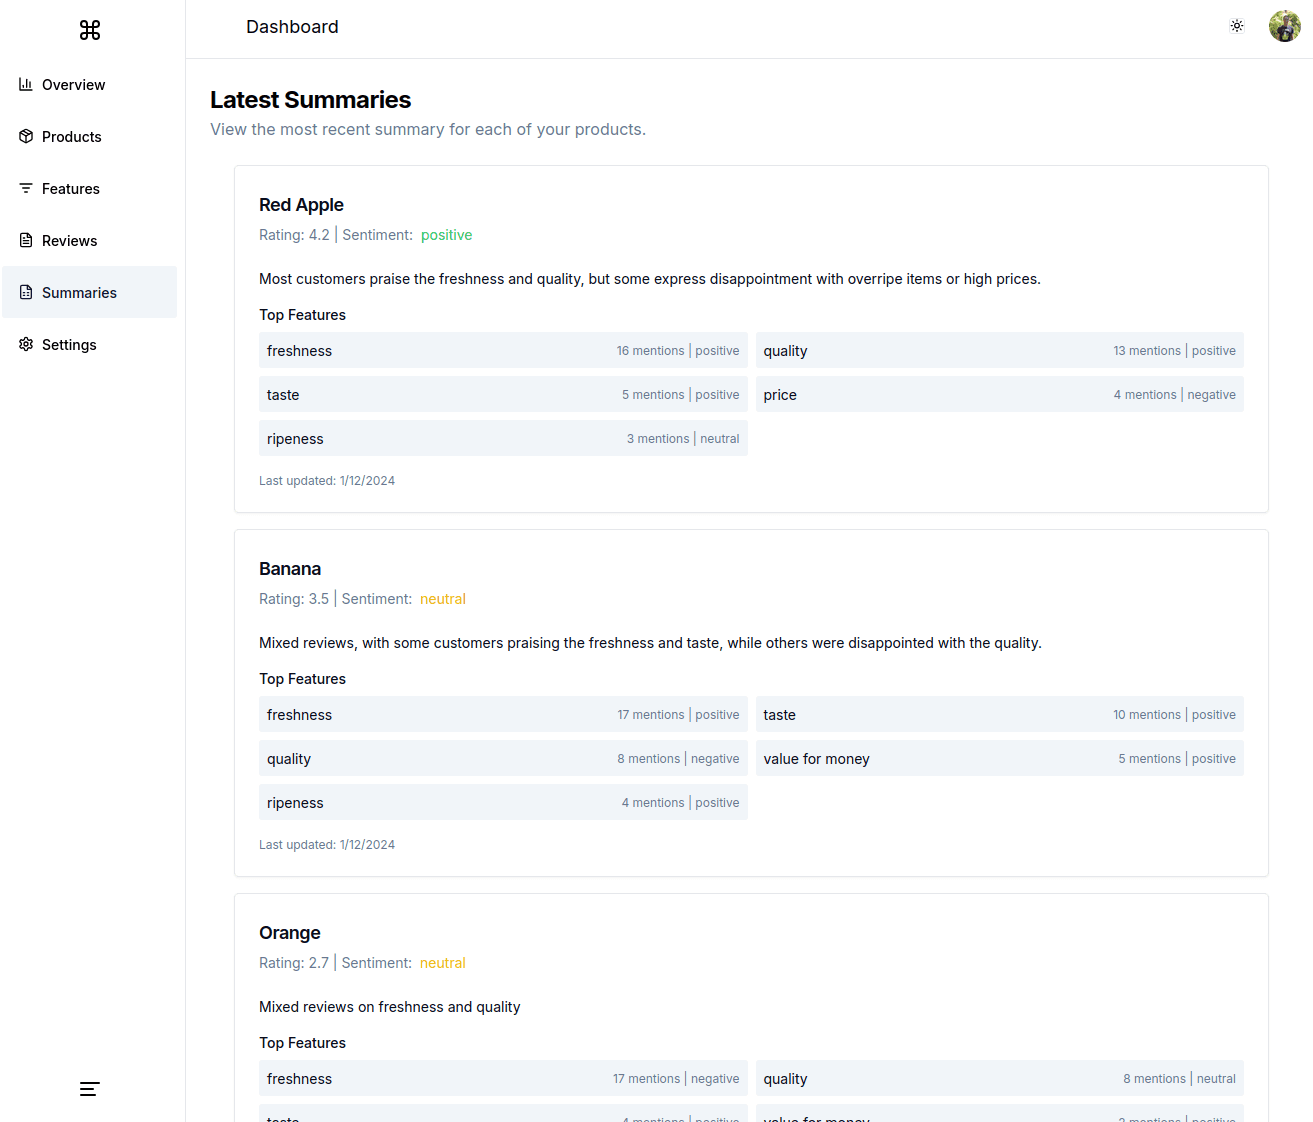Viewport: 1313px width, 1122px height.
Task: Select the Red Apple card title
Action: coord(301,205)
